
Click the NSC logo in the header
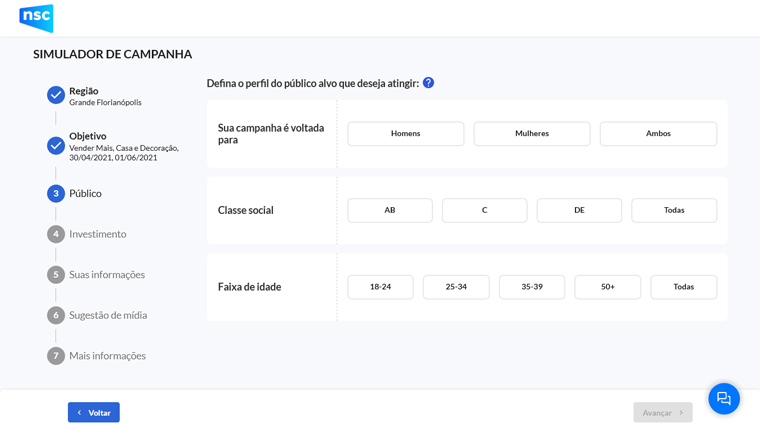(x=36, y=18)
